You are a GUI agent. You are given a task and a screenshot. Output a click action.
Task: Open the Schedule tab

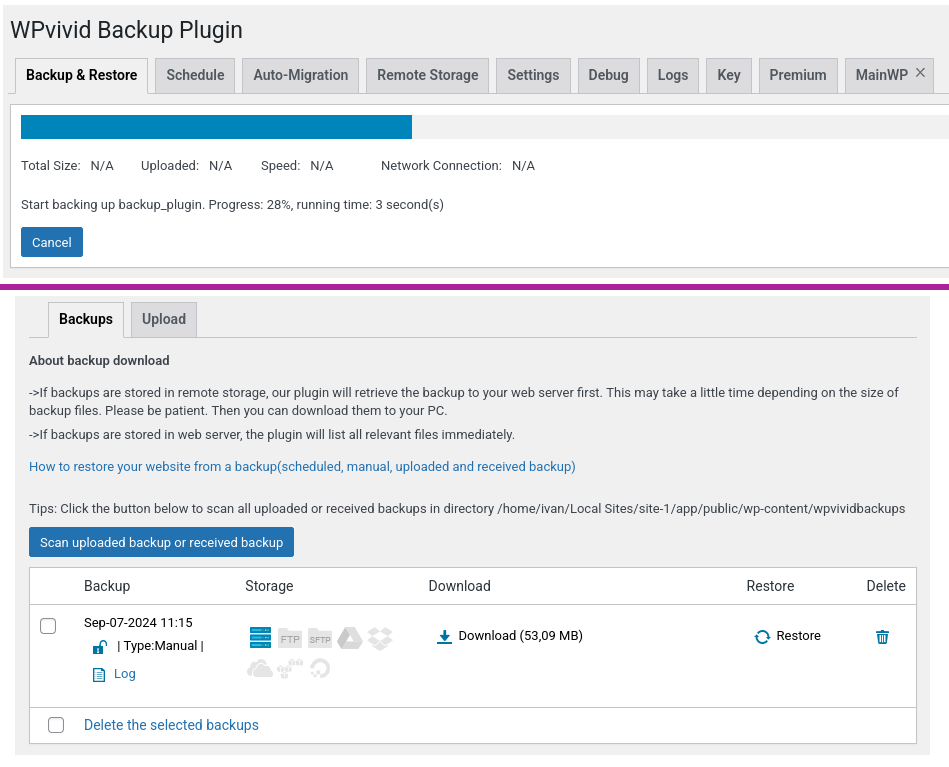point(195,76)
